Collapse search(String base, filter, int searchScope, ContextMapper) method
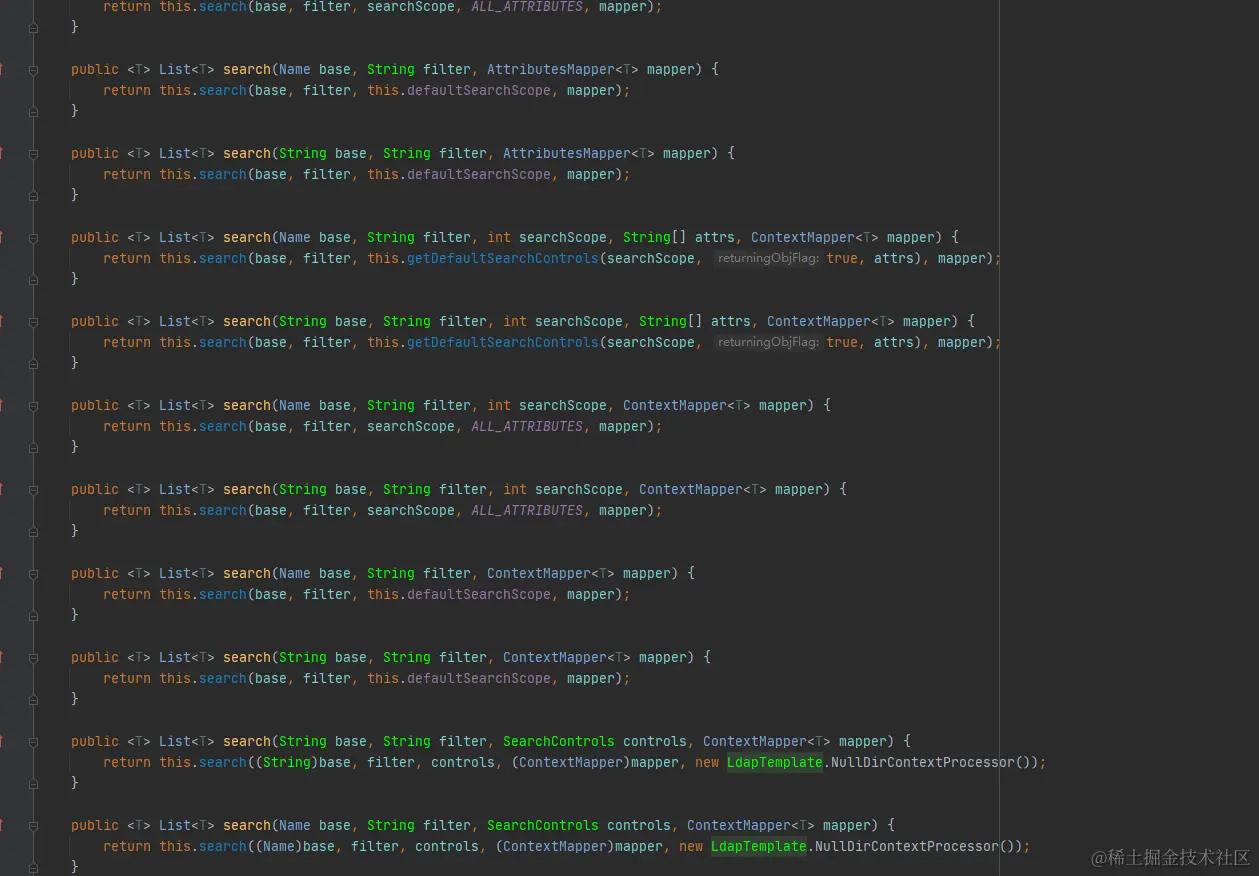The height and width of the screenshot is (876, 1259). 34,490
